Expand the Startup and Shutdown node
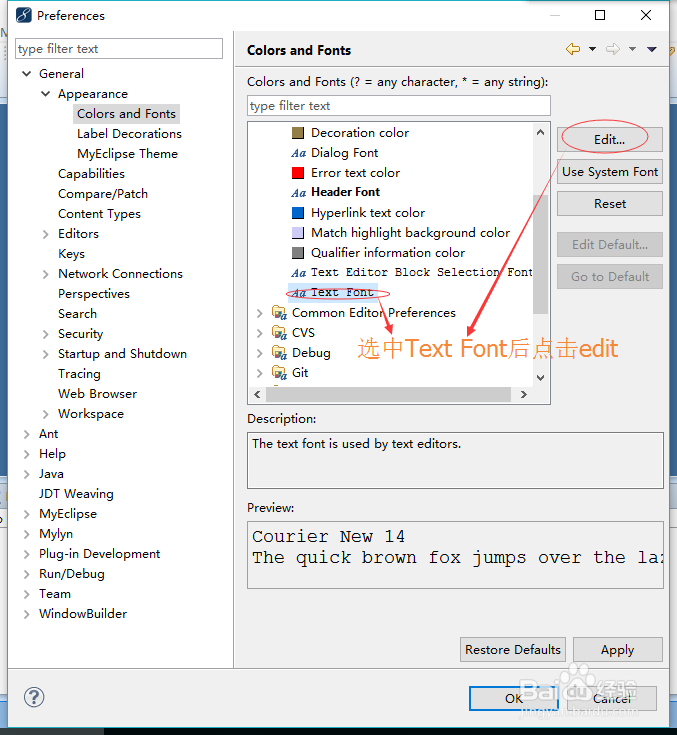677x735 pixels. click(45, 354)
